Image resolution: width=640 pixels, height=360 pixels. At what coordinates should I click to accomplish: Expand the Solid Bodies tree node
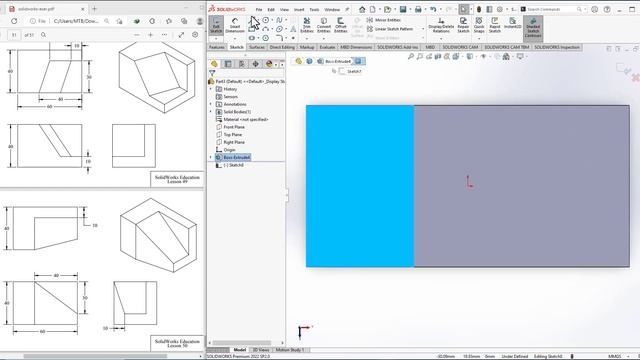coord(211,112)
